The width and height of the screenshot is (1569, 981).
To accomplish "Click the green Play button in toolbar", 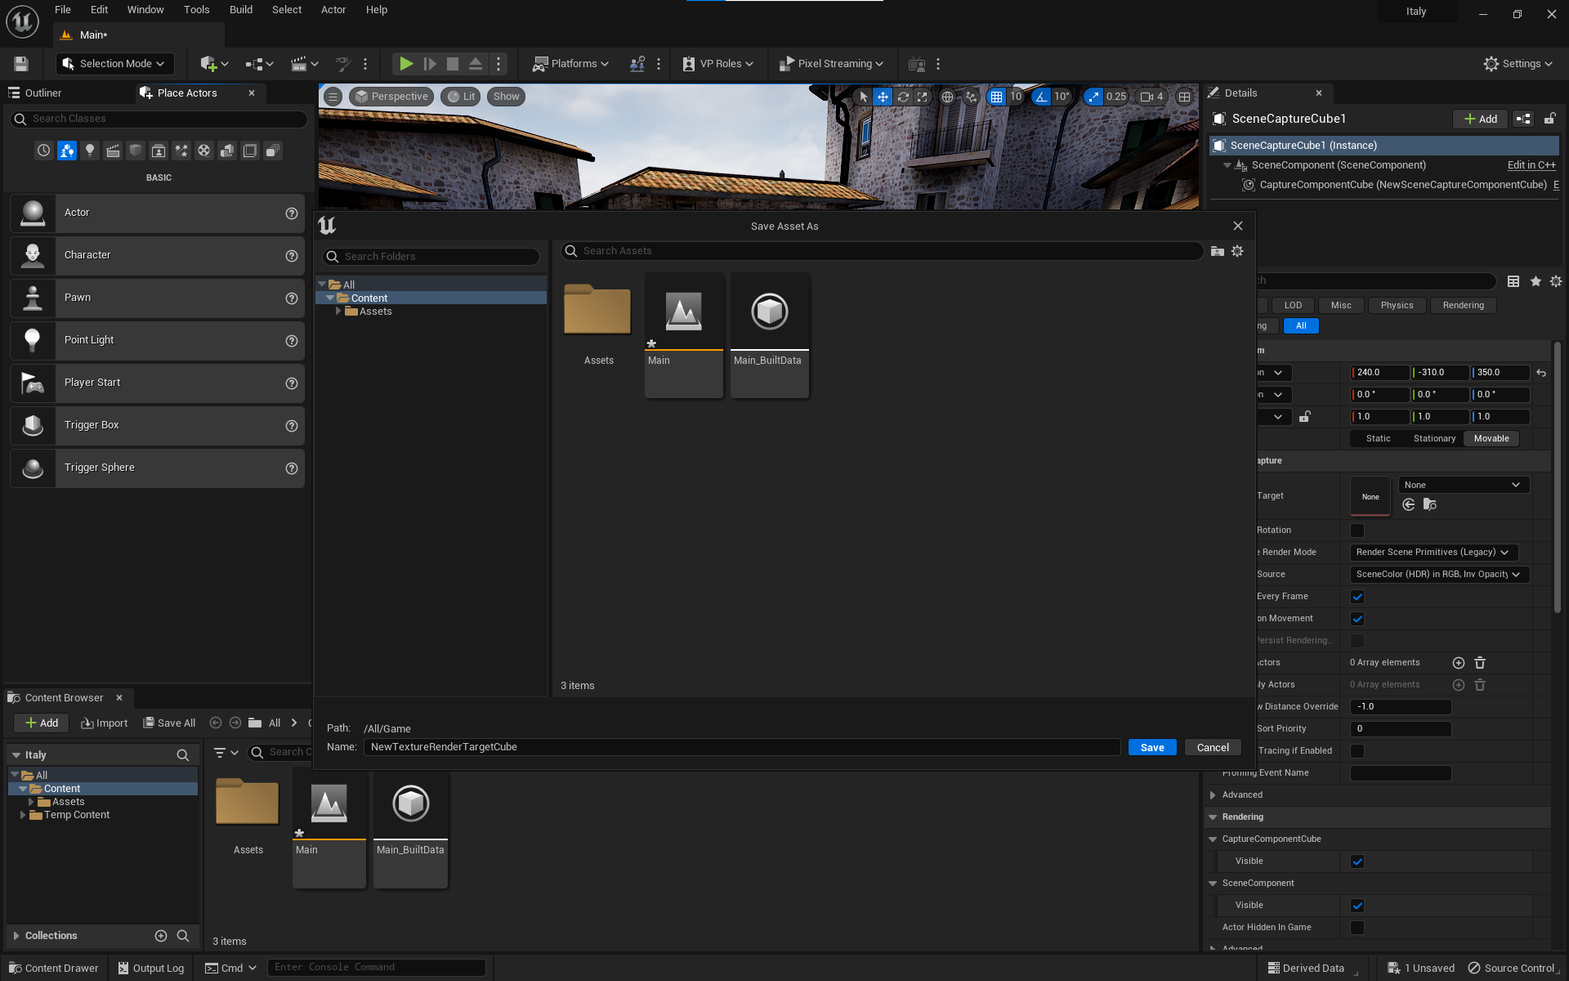I will pyautogui.click(x=406, y=64).
